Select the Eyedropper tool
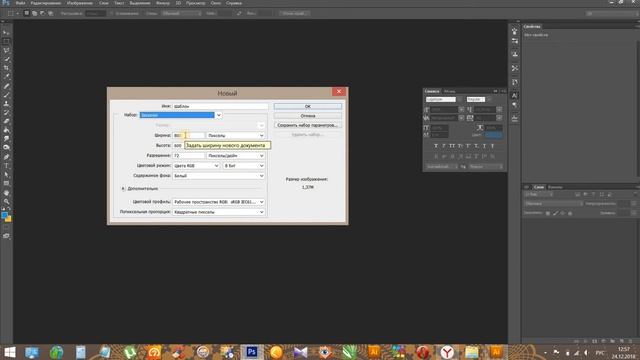640x360 pixels. 6,77
